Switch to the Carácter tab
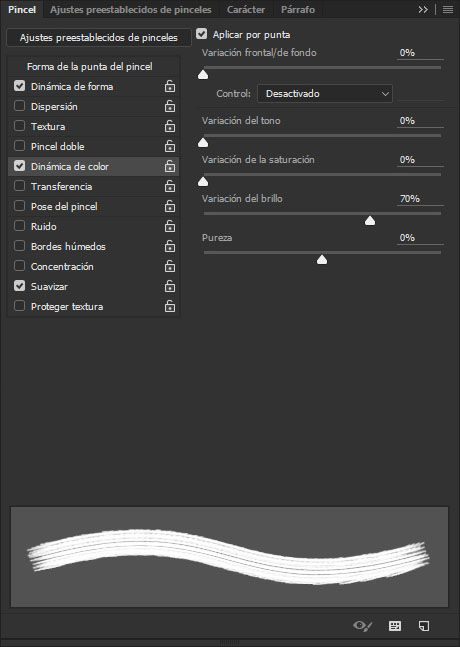460x647 pixels. click(x=246, y=9)
